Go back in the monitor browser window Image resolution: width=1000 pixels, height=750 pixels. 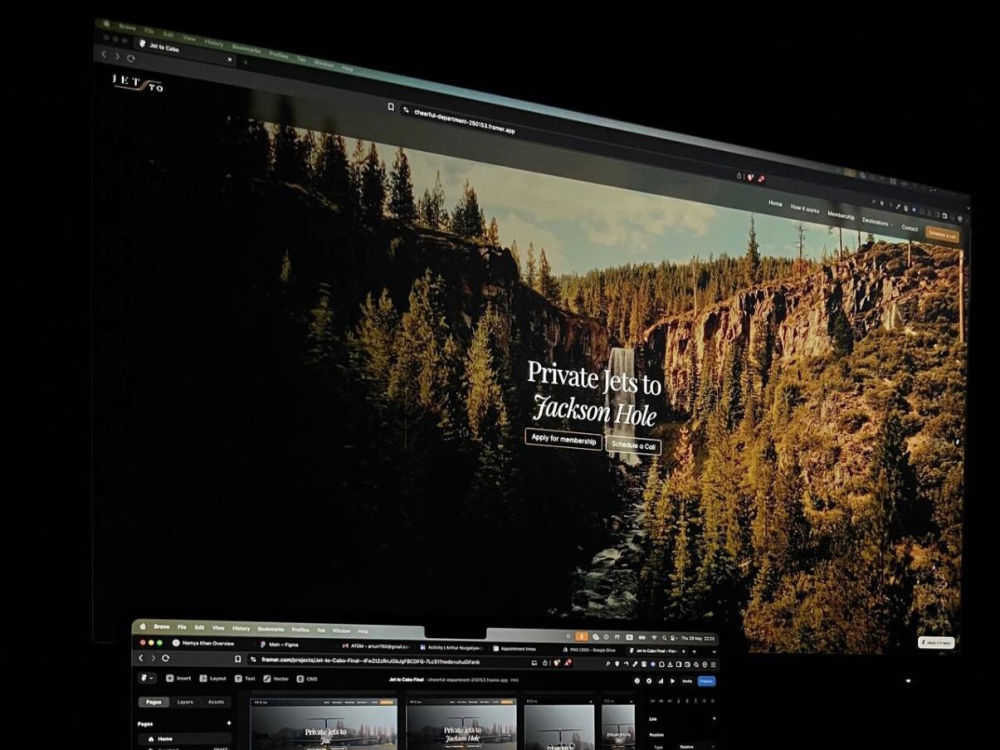[105, 55]
